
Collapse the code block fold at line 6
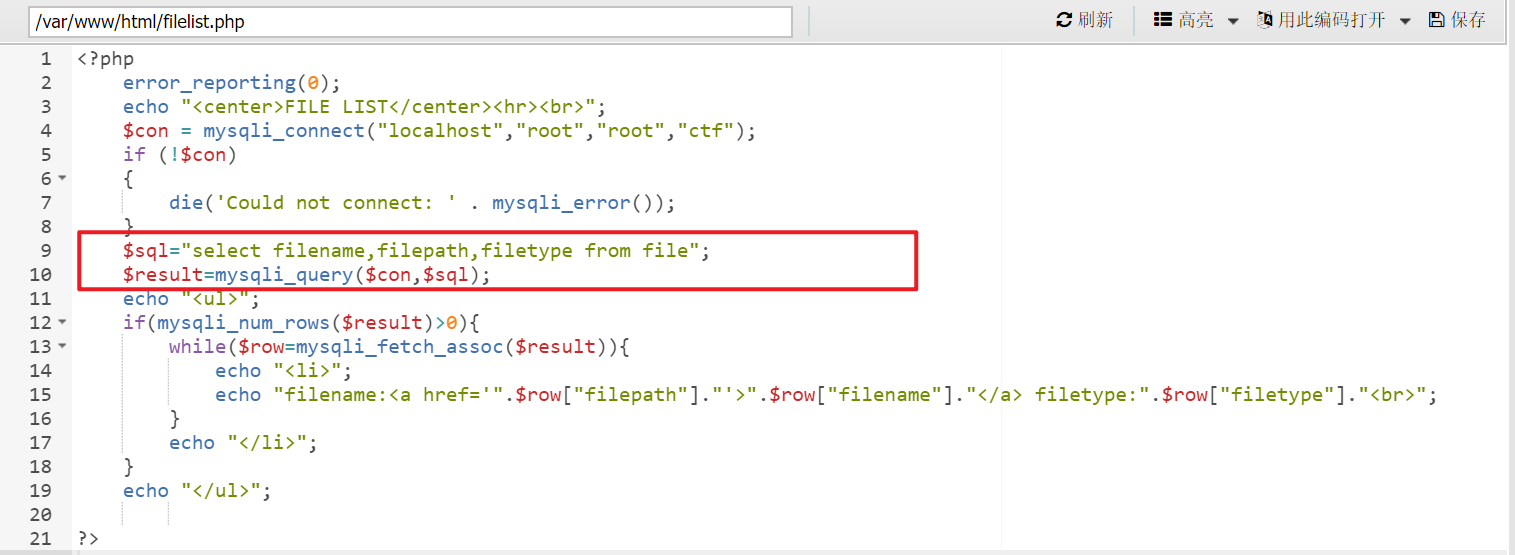(62, 178)
